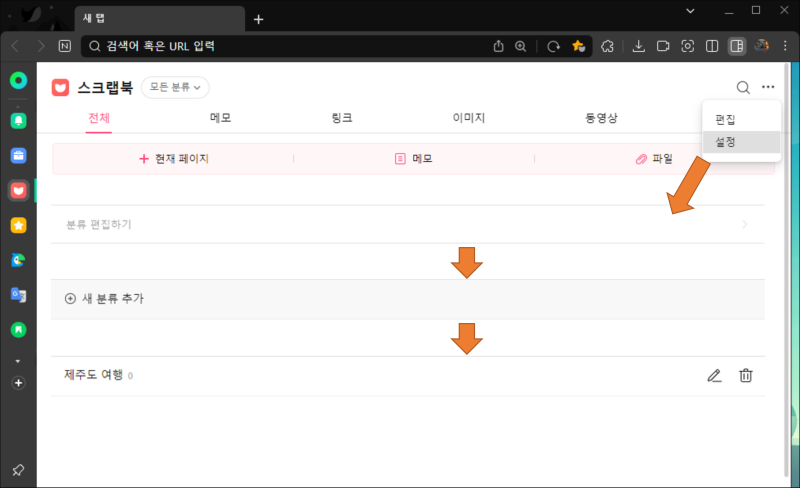Click the scrapbook panel vertical scrollbar
This screenshot has height=488, width=800.
point(786,271)
